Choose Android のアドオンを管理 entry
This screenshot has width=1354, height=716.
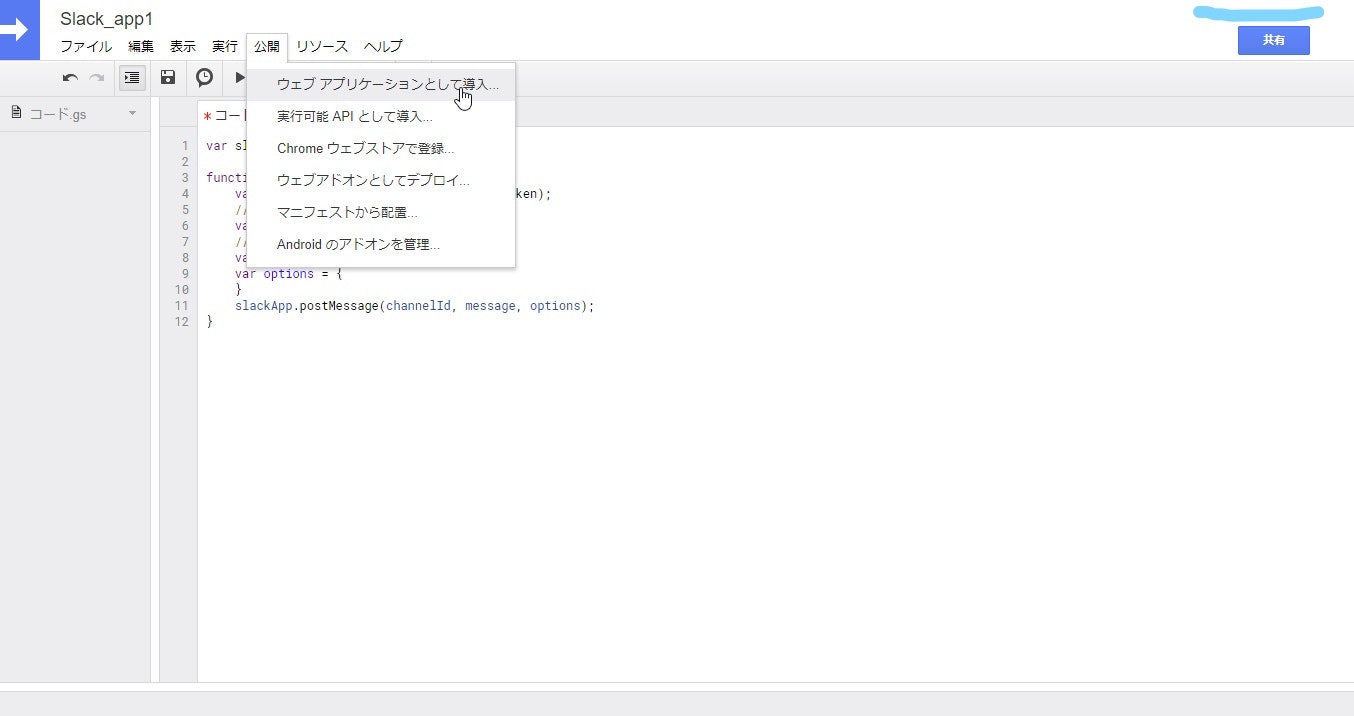[358, 244]
